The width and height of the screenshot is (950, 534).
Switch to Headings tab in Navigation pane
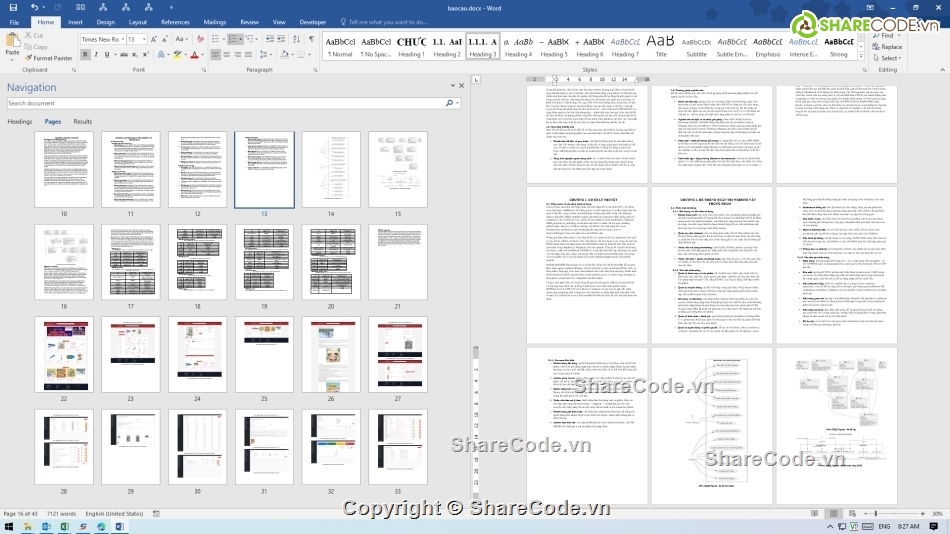20,121
